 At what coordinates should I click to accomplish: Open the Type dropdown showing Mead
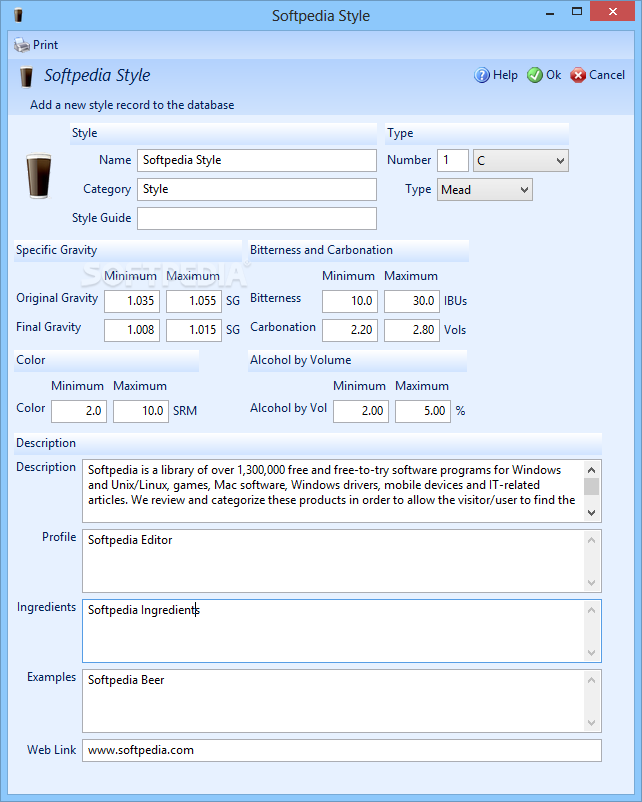484,190
